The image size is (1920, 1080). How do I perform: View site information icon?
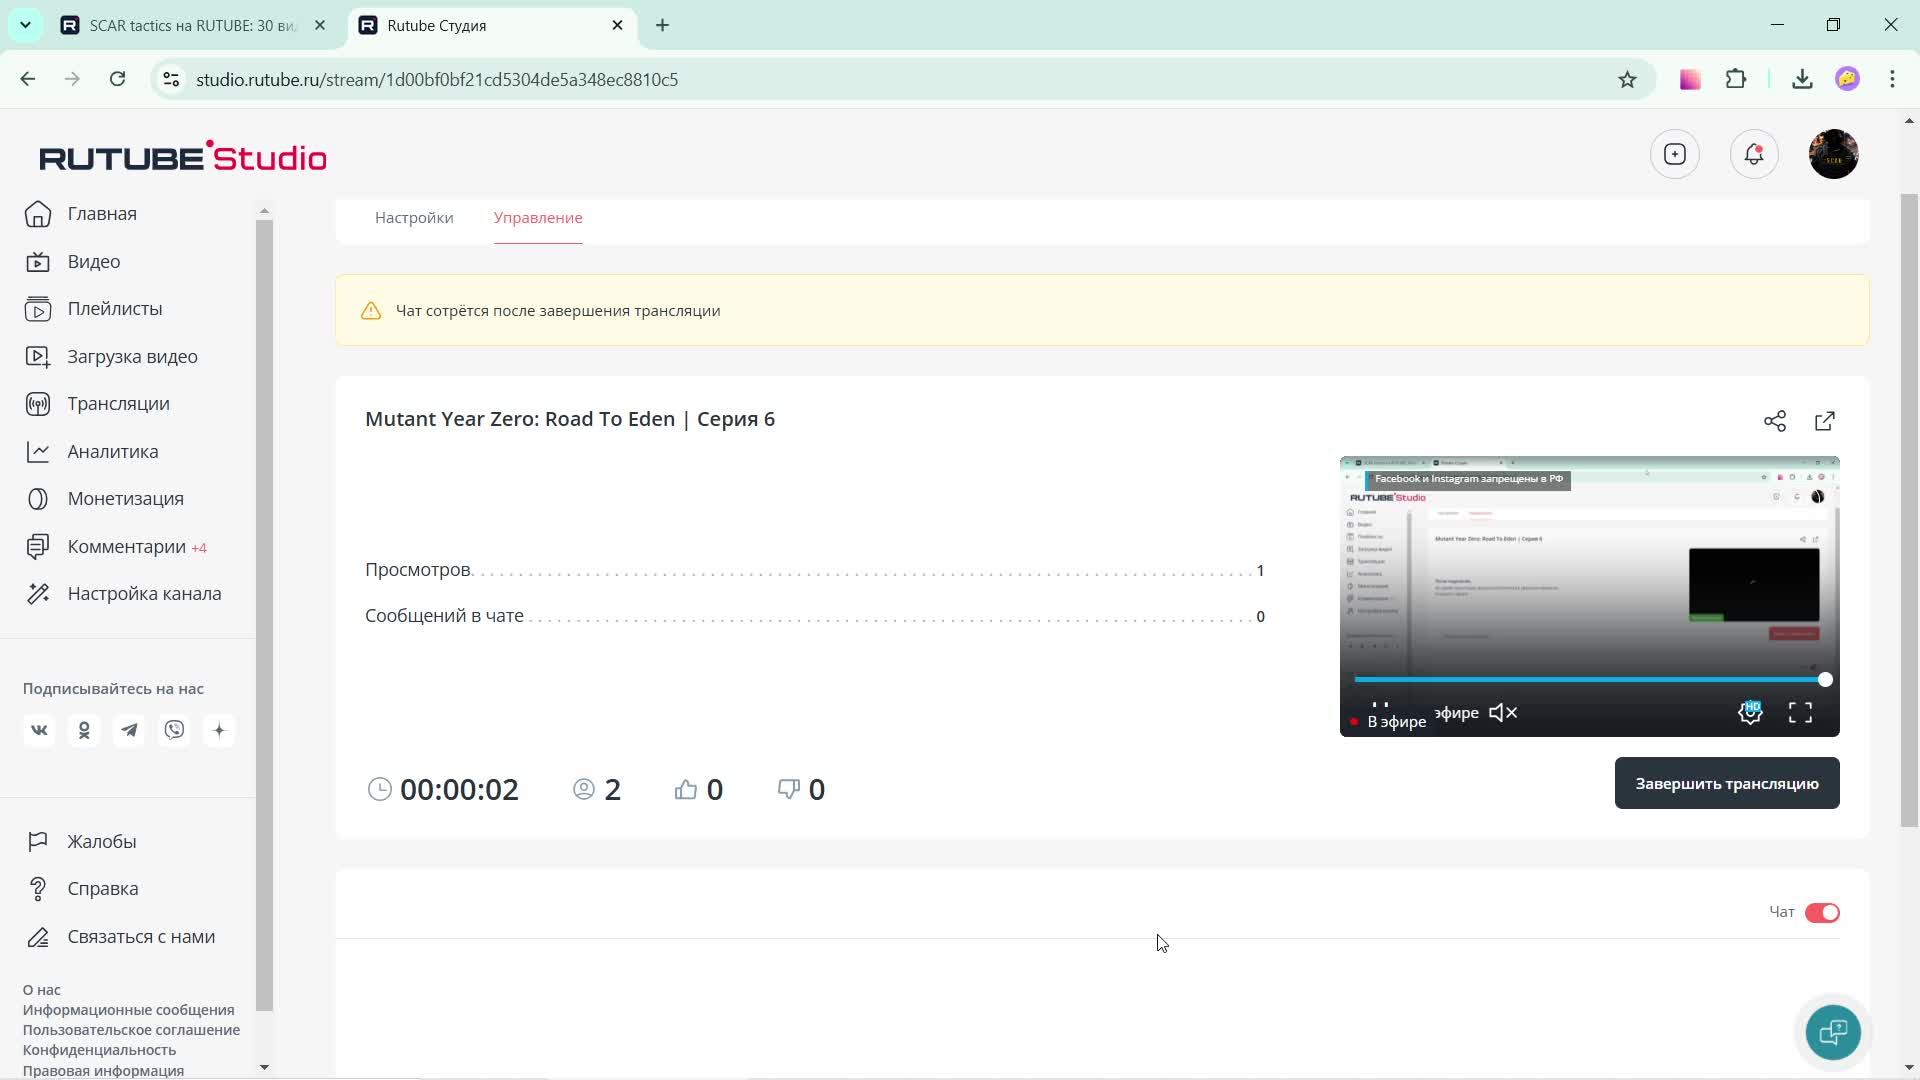tap(171, 80)
